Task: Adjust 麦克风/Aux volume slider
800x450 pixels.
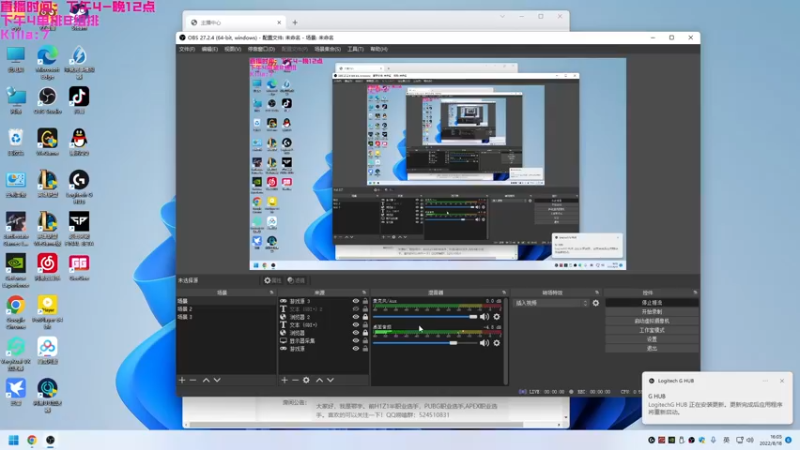Action: pyautogui.click(x=426, y=317)
